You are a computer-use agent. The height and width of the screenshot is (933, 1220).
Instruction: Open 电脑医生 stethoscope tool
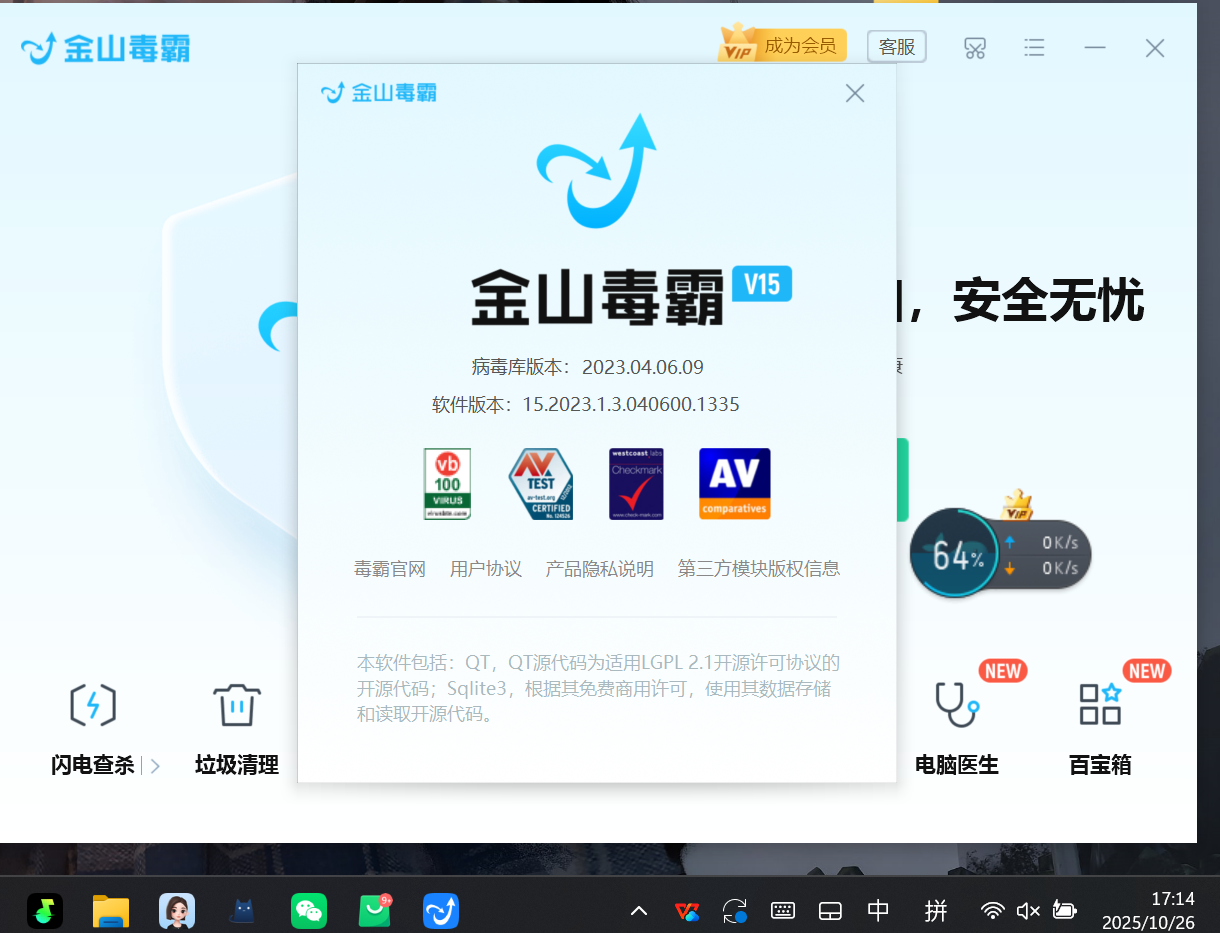tap(957, 728)
